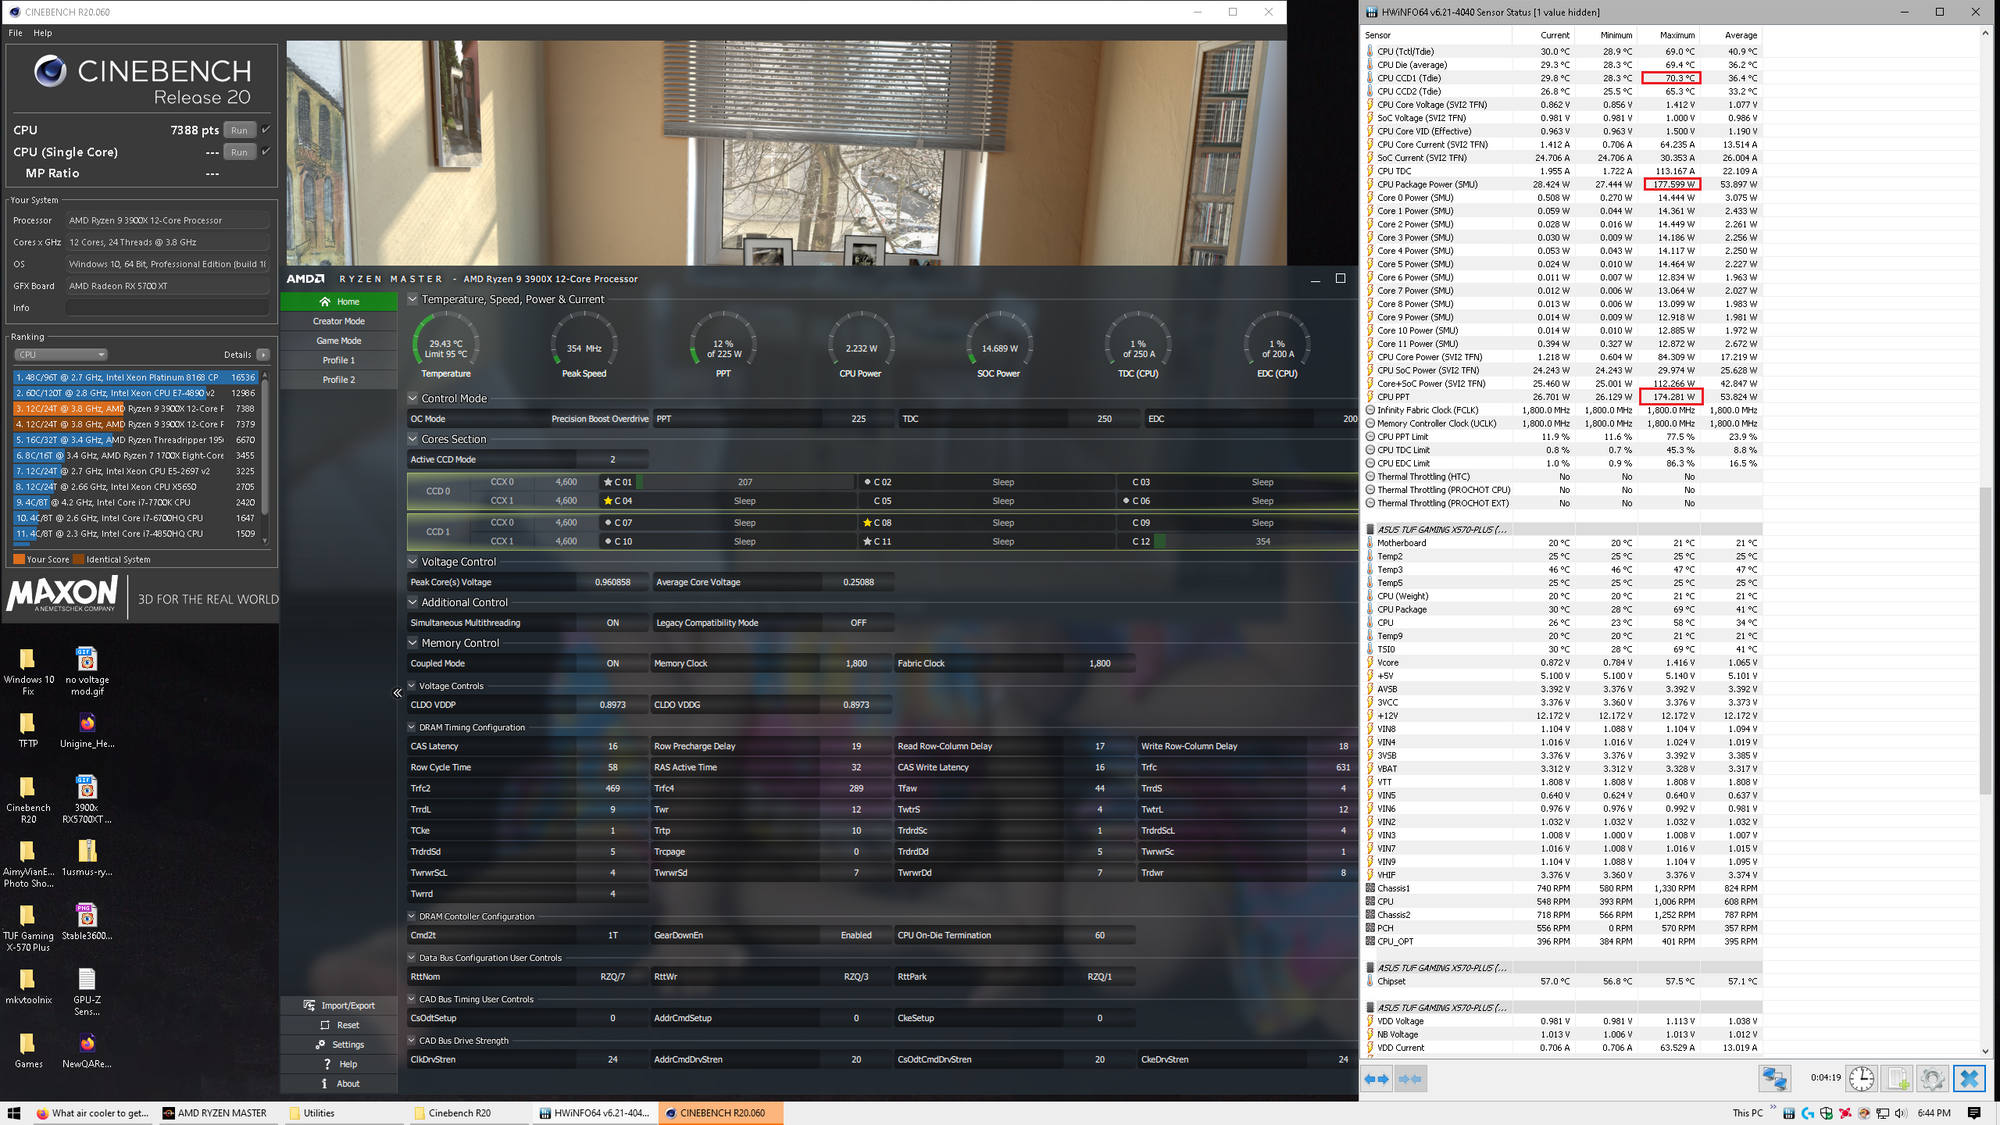Open the Ranking CPU dropdown
Viewport: 2000px width, 1125px height.
[61, 355]
